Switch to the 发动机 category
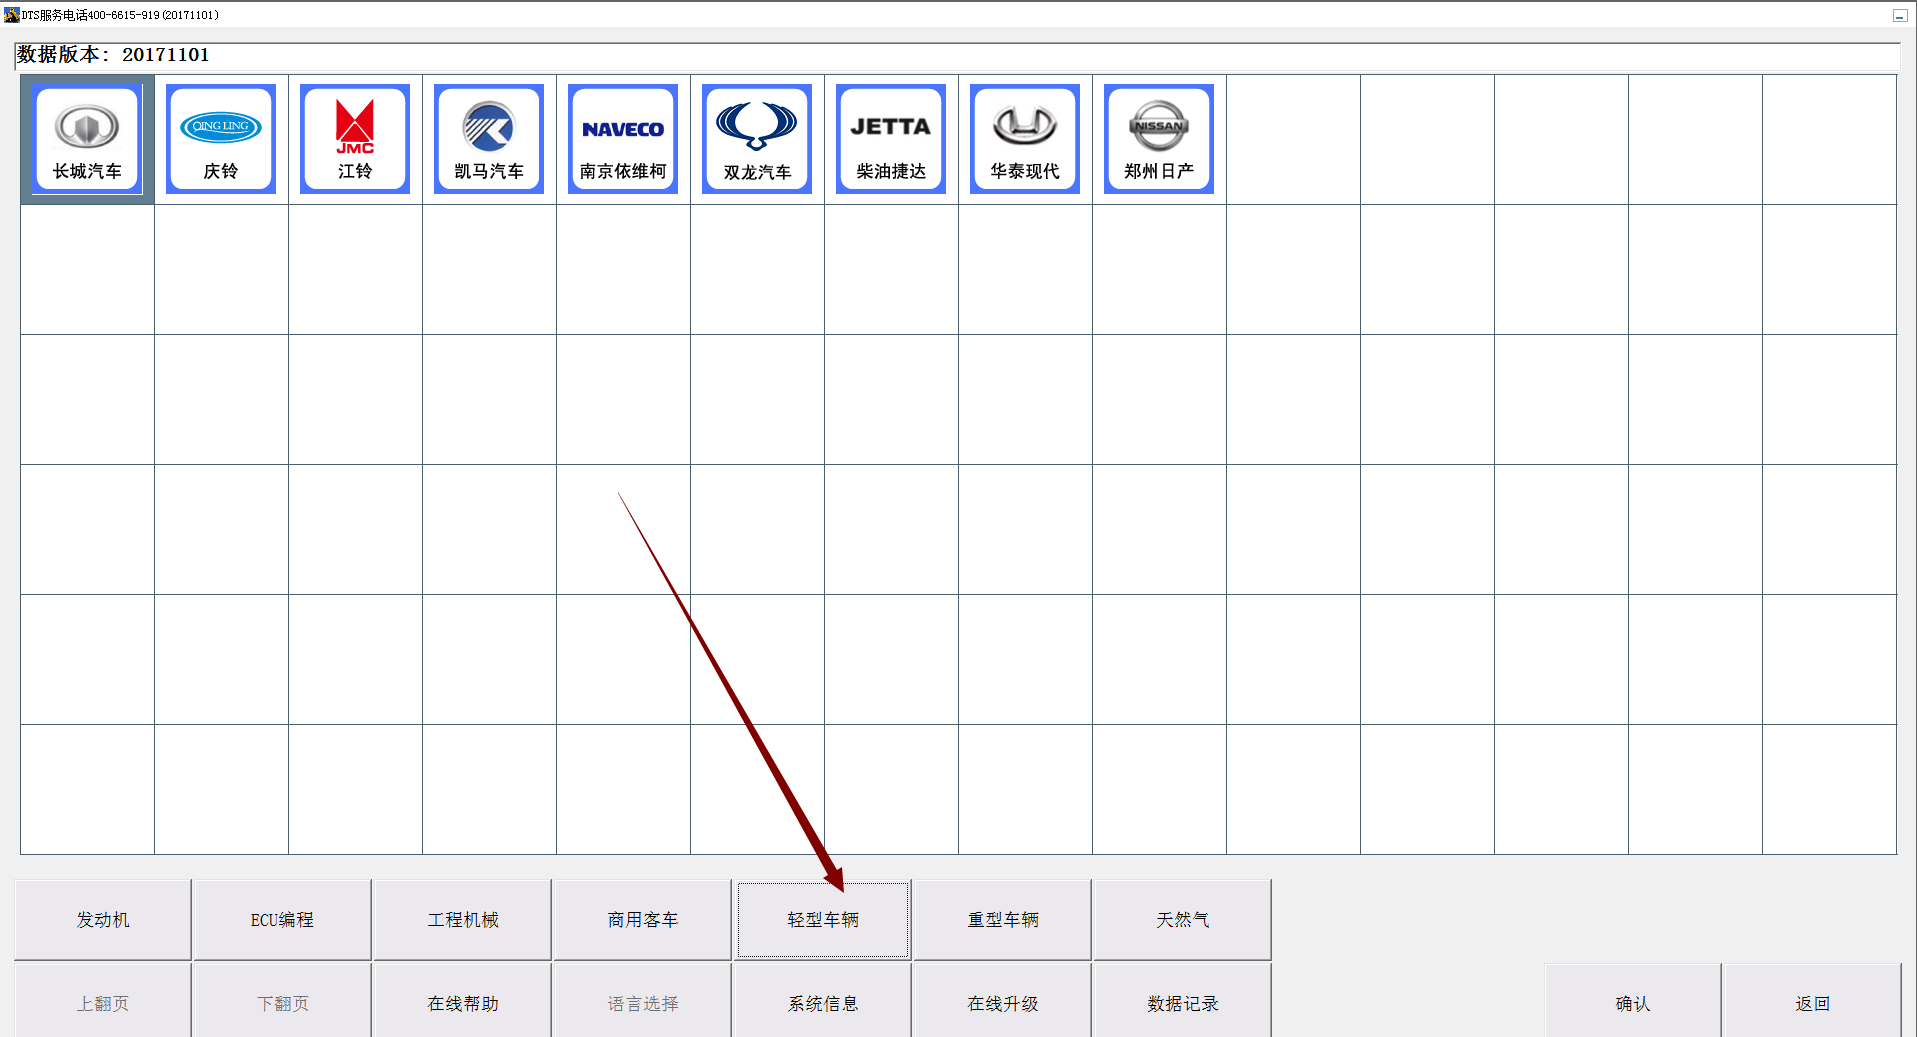This screenshot has height=1037, width=1917. tap(103, 919)
